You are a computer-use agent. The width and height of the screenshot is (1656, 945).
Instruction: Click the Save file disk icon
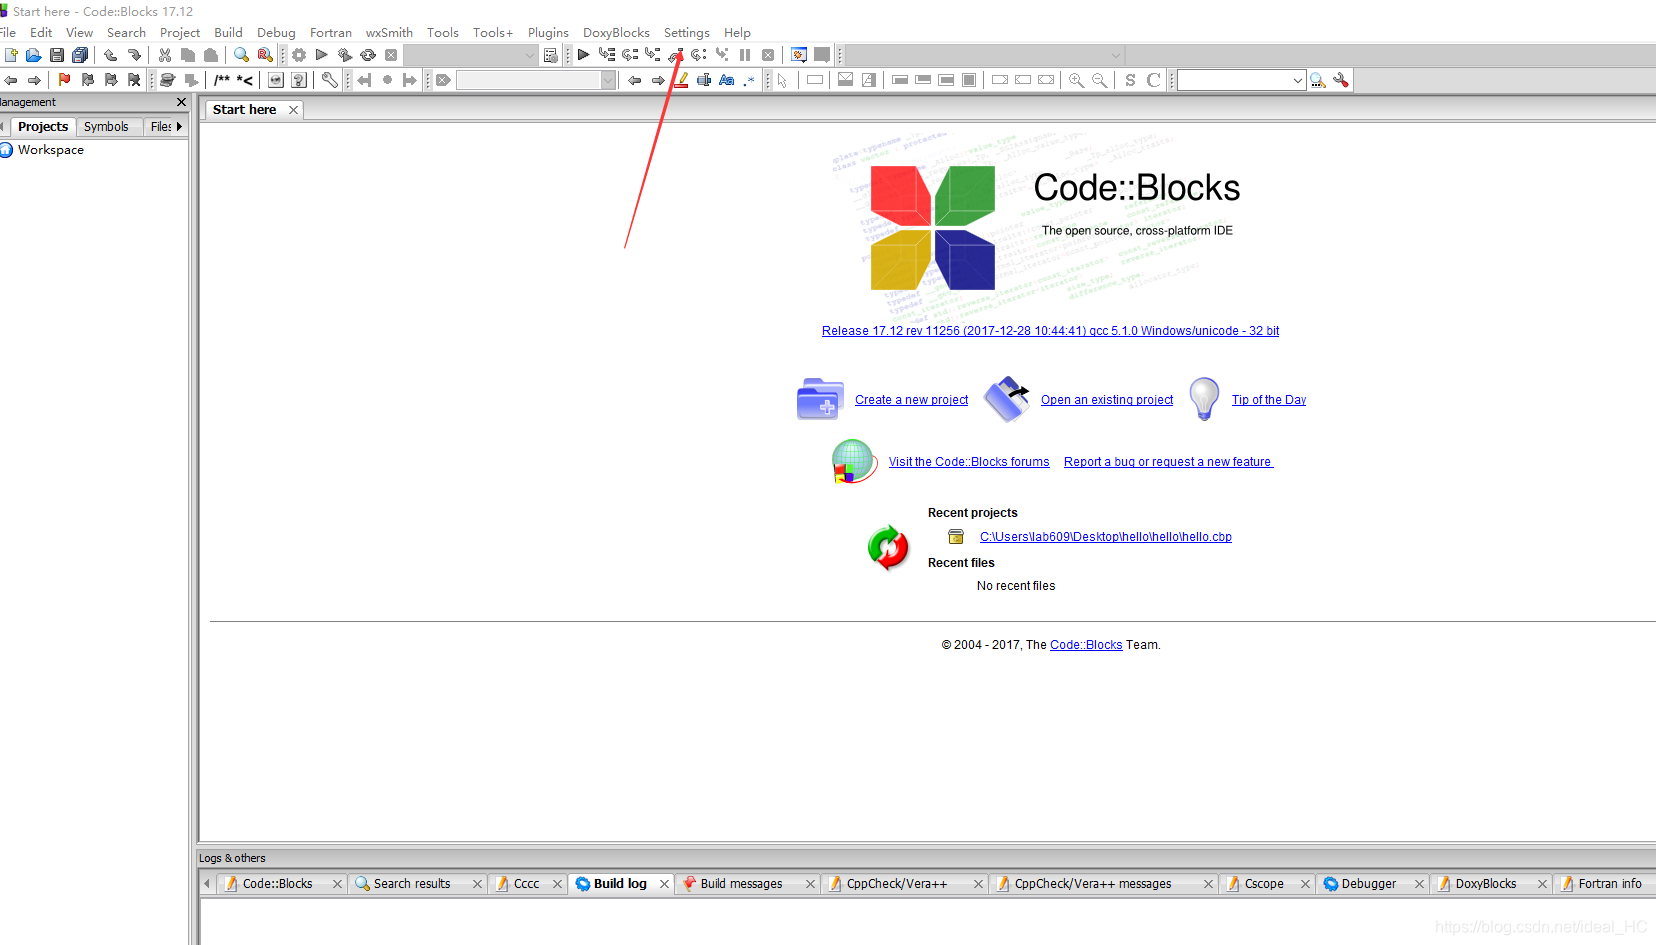tap(57, 55)
